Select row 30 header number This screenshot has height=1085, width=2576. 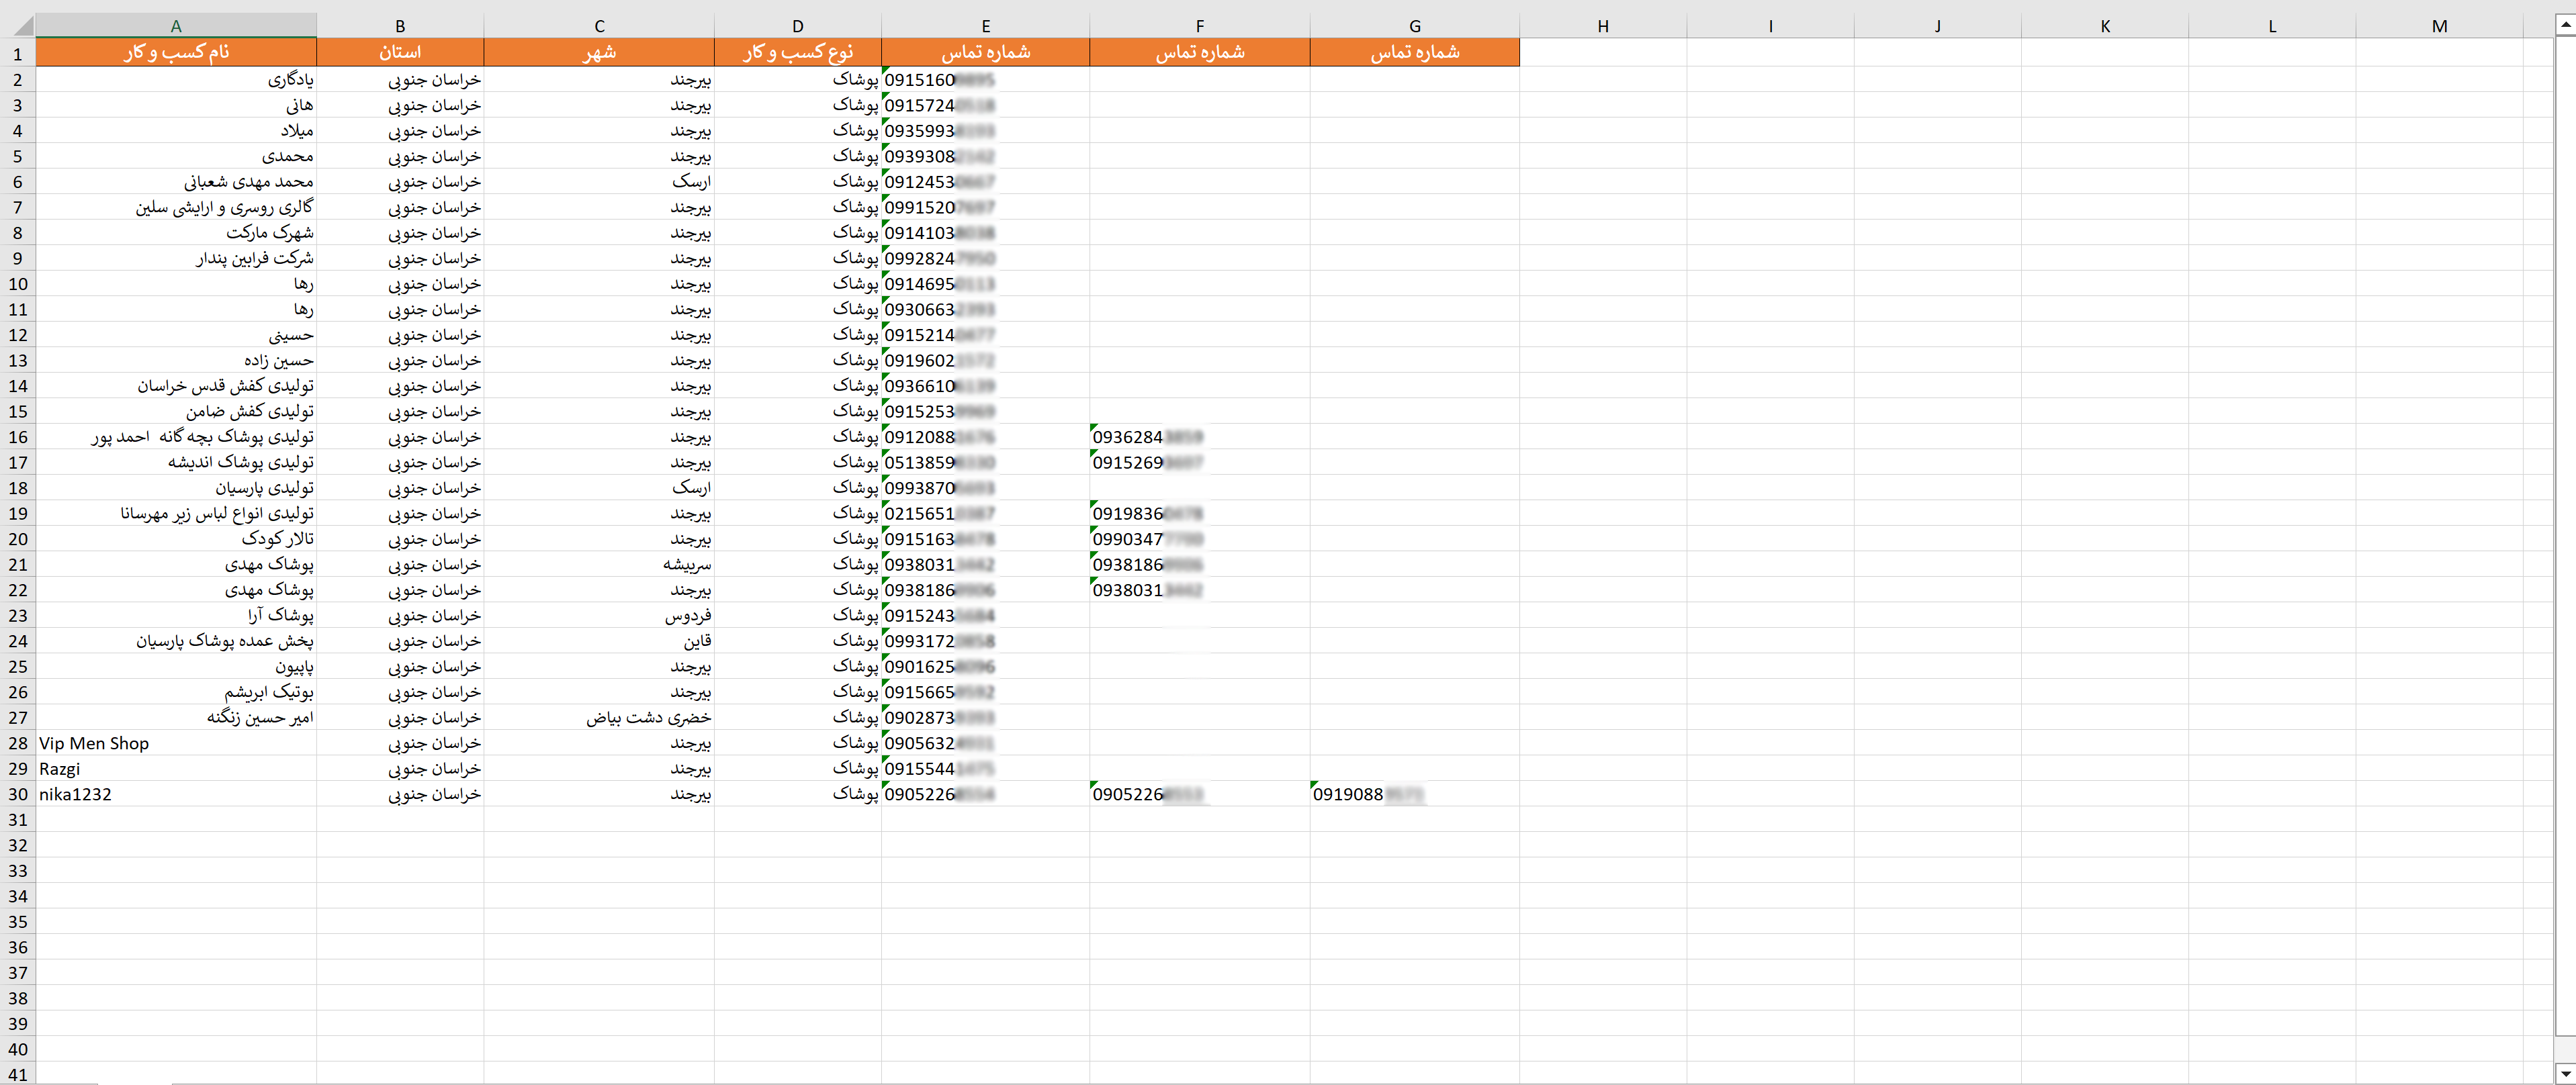pyautogui.click(x=17, y=794)
